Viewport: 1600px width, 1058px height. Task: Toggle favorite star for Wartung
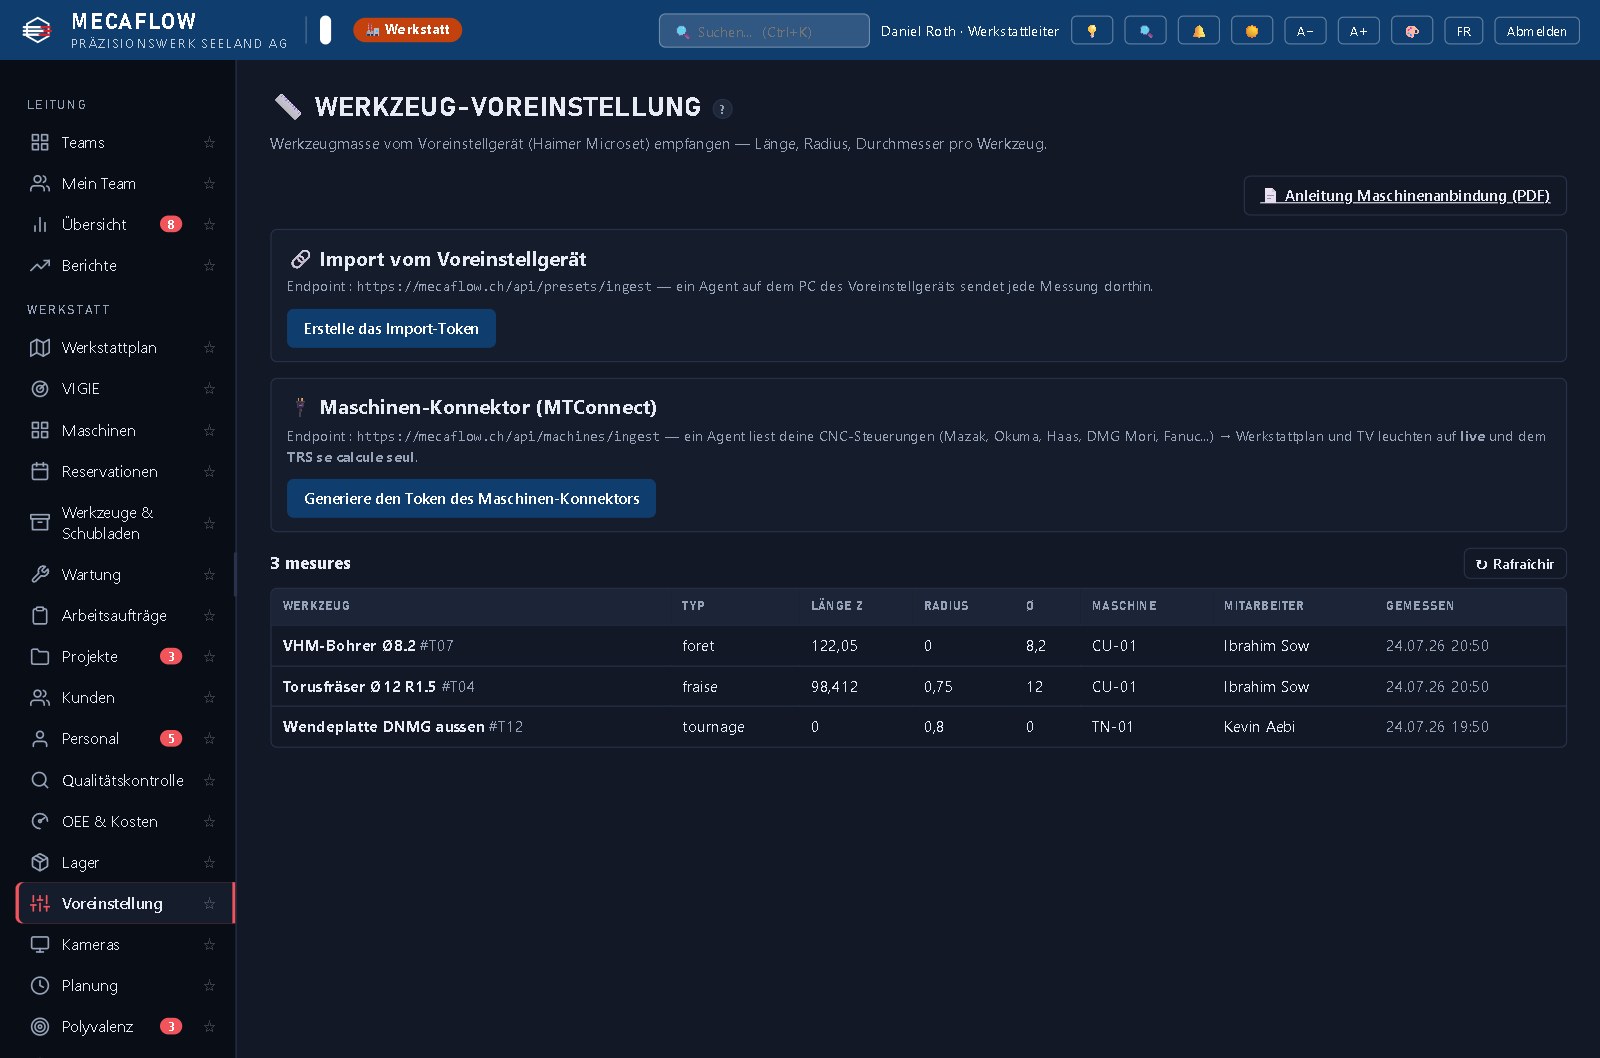[209, 575]
